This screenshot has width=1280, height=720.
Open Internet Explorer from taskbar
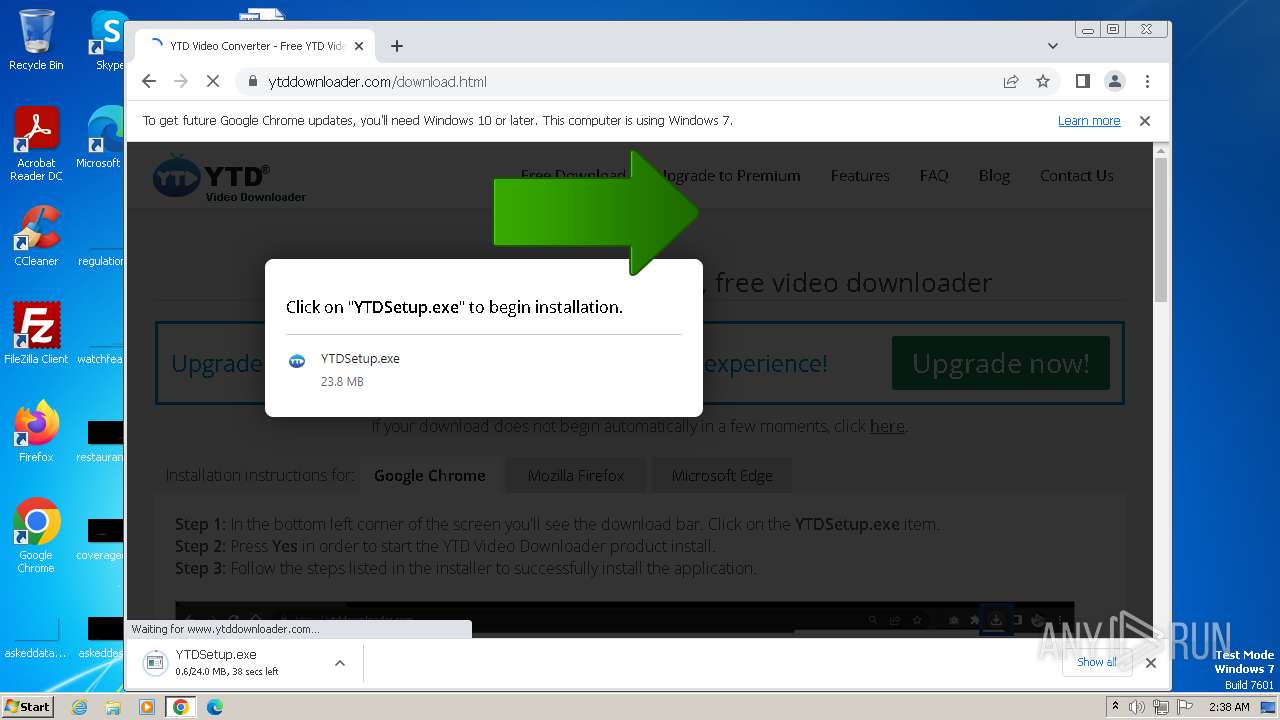[79, 707]
